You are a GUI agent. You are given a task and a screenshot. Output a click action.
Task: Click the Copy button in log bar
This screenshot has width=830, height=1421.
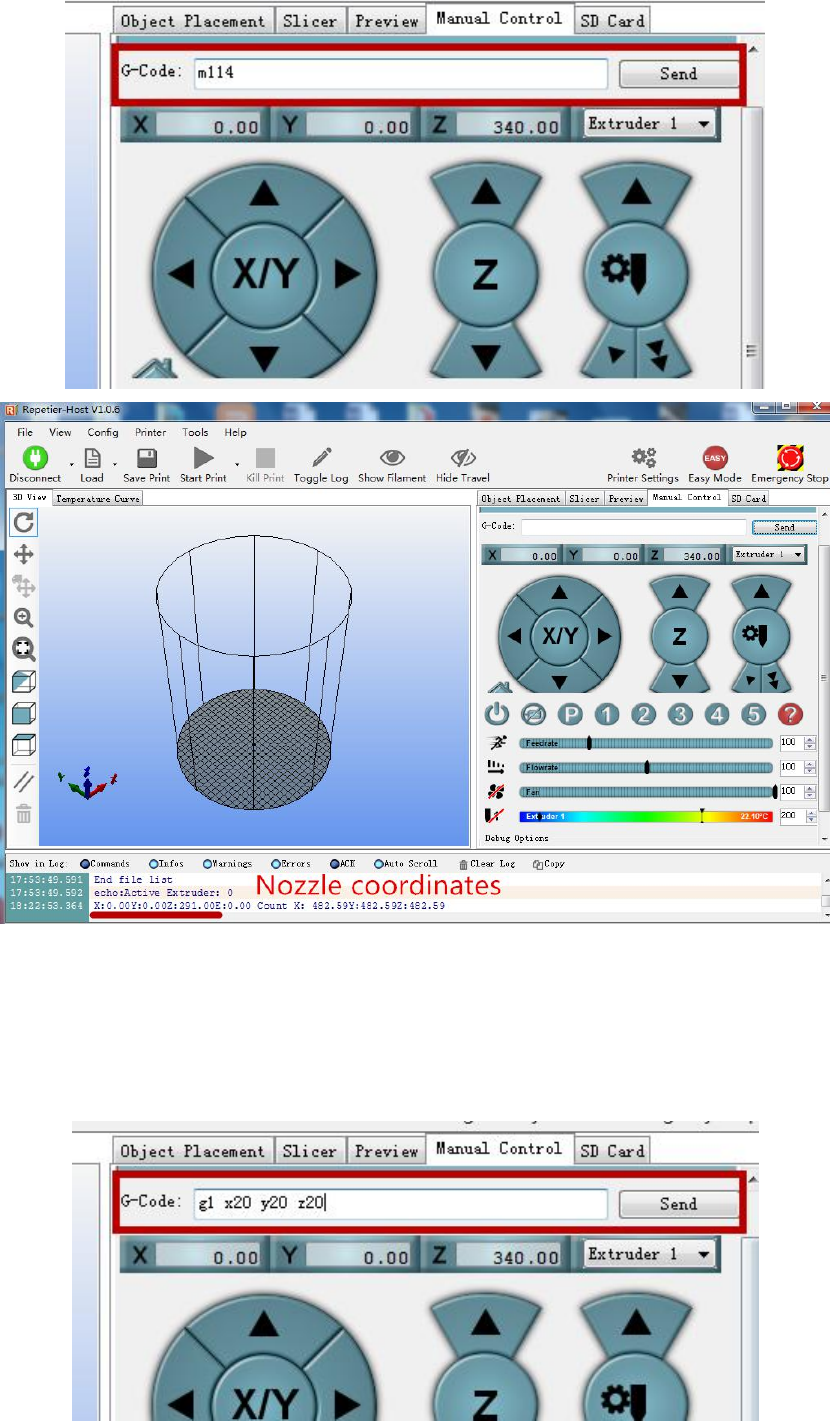pos(551,863)
